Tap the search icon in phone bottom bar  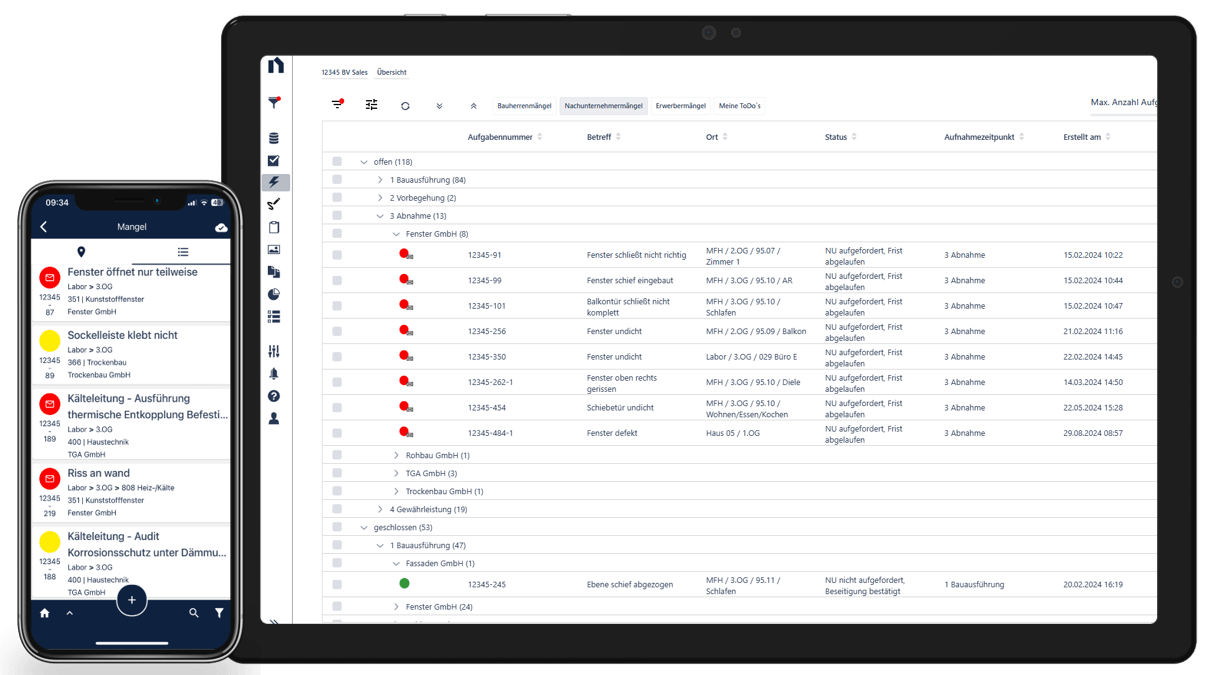point(194,613)
